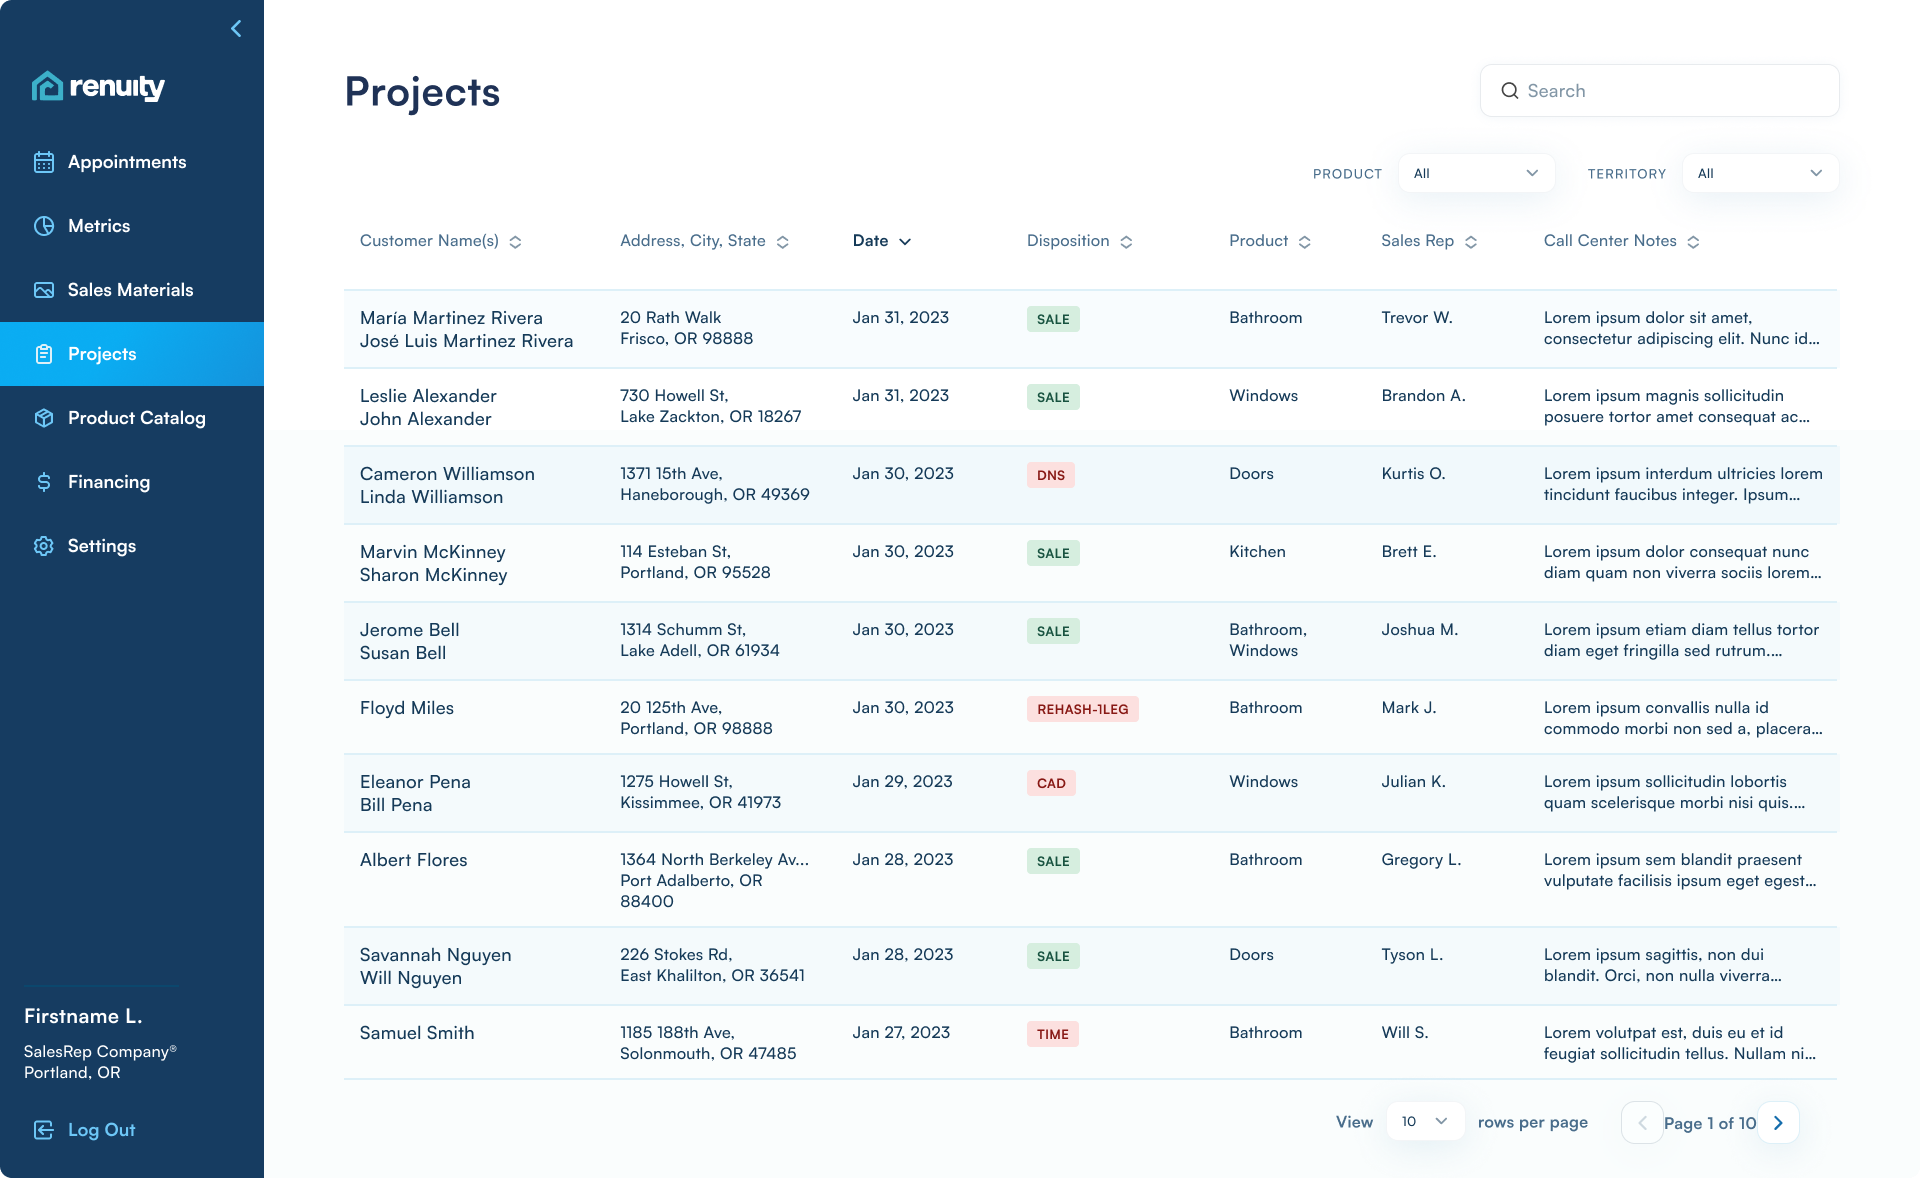Open the Product filter dropdown
The height and width of the screenshot is (1178, 1920).
point(1475,174)
